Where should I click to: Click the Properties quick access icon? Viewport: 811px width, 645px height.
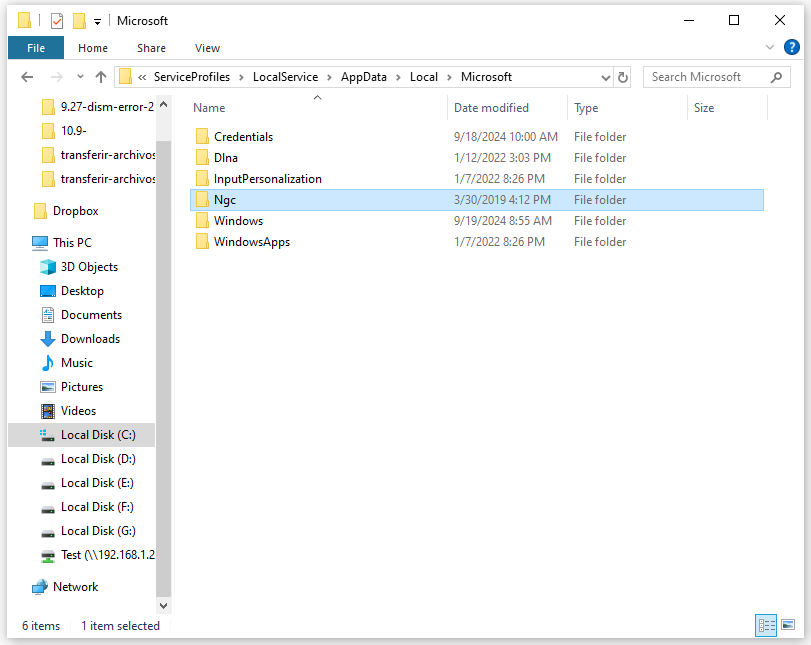(x=57, y=21)
